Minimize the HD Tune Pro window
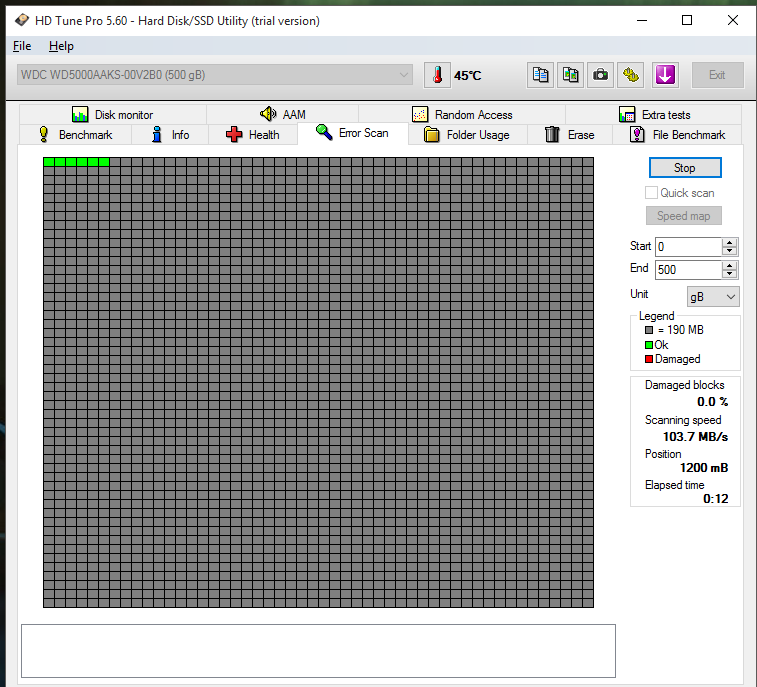Image resolution: width=757 pixels, height=687 pixels. (642, 20)
